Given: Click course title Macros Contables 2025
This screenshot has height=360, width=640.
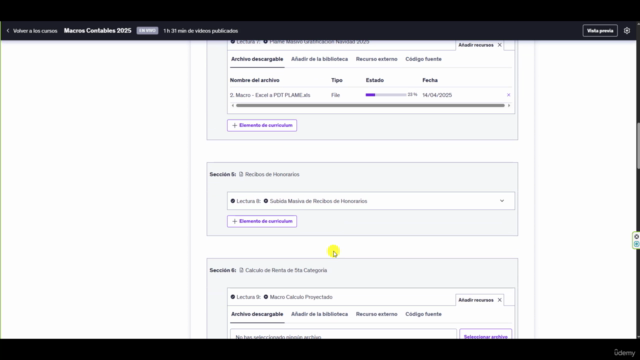Looking at the screenshot, I should coord(98,31).
